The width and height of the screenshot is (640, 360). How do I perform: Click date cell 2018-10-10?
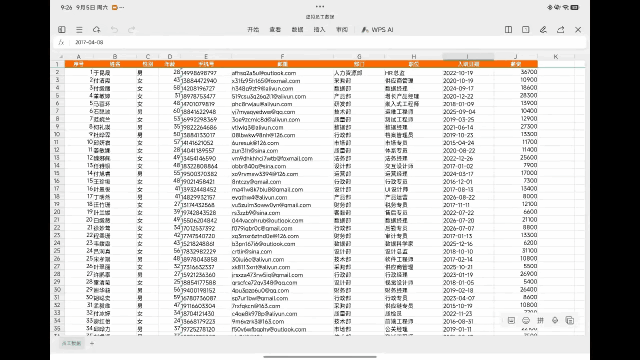tap(468, 251)
